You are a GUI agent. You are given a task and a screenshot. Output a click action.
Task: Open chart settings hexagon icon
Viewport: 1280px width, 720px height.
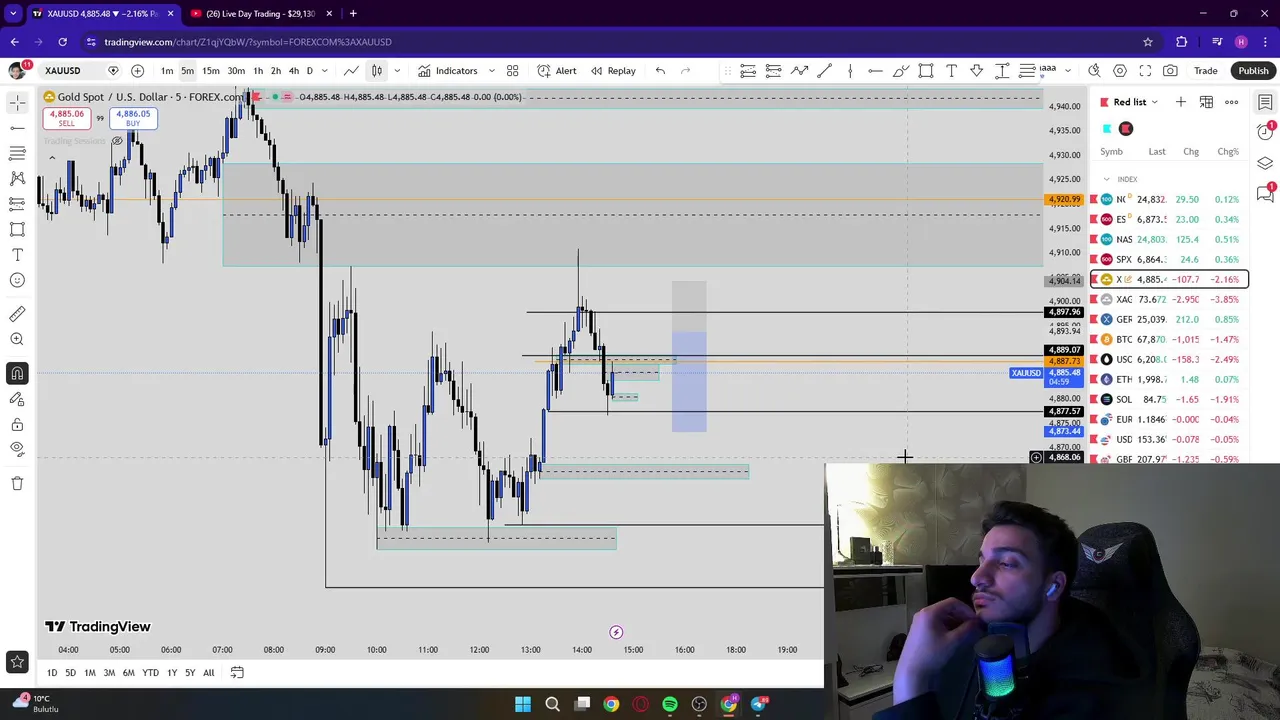click(x=1120, y=71)
